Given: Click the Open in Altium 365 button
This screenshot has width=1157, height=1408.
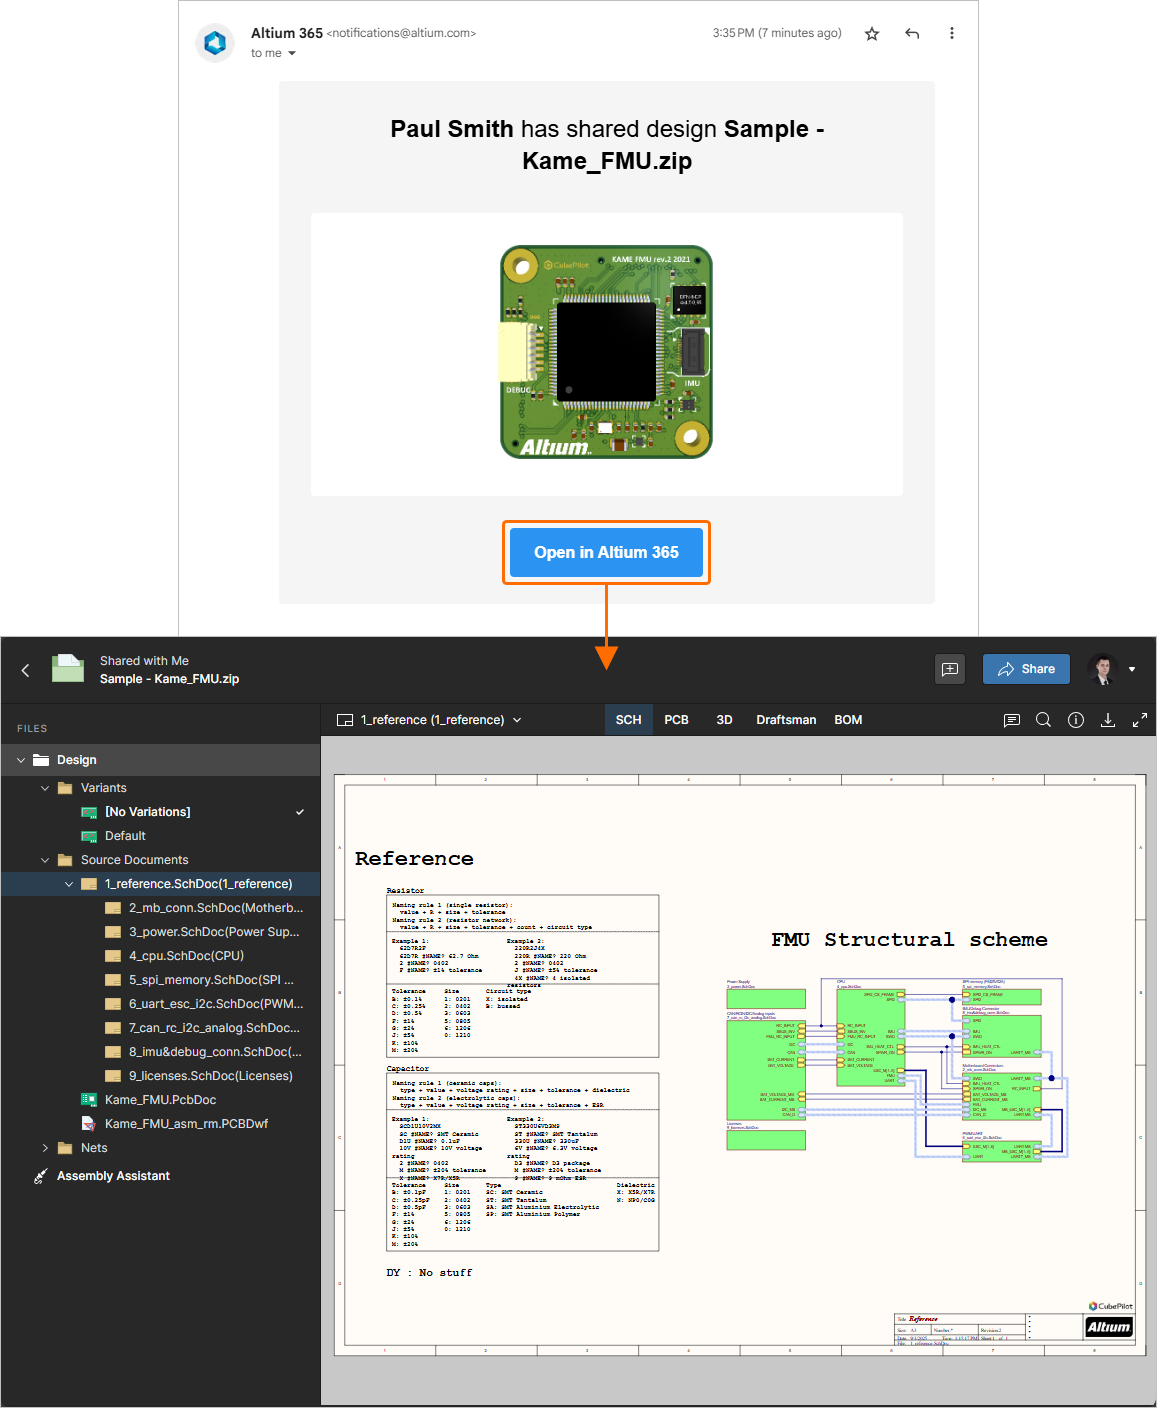Looking at the screenshot, I should coord(606,552).
